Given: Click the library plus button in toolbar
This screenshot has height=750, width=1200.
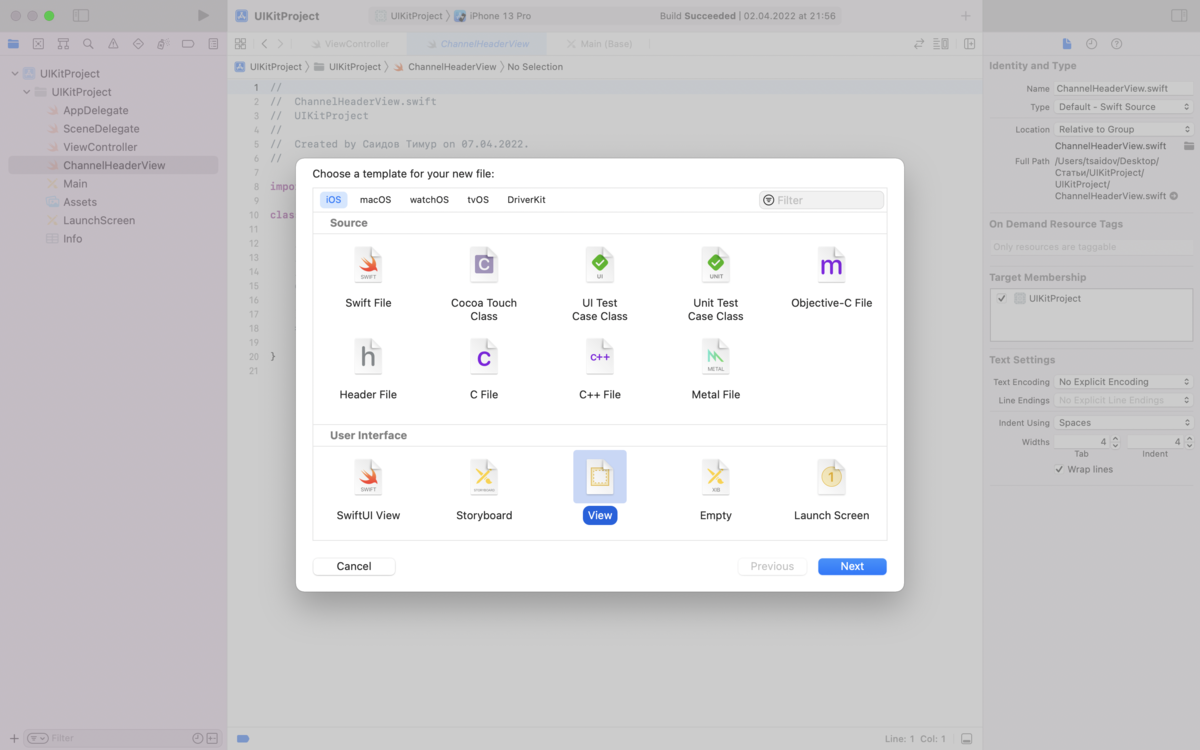Looking at the screenshot, I should [x=965, y=16].
